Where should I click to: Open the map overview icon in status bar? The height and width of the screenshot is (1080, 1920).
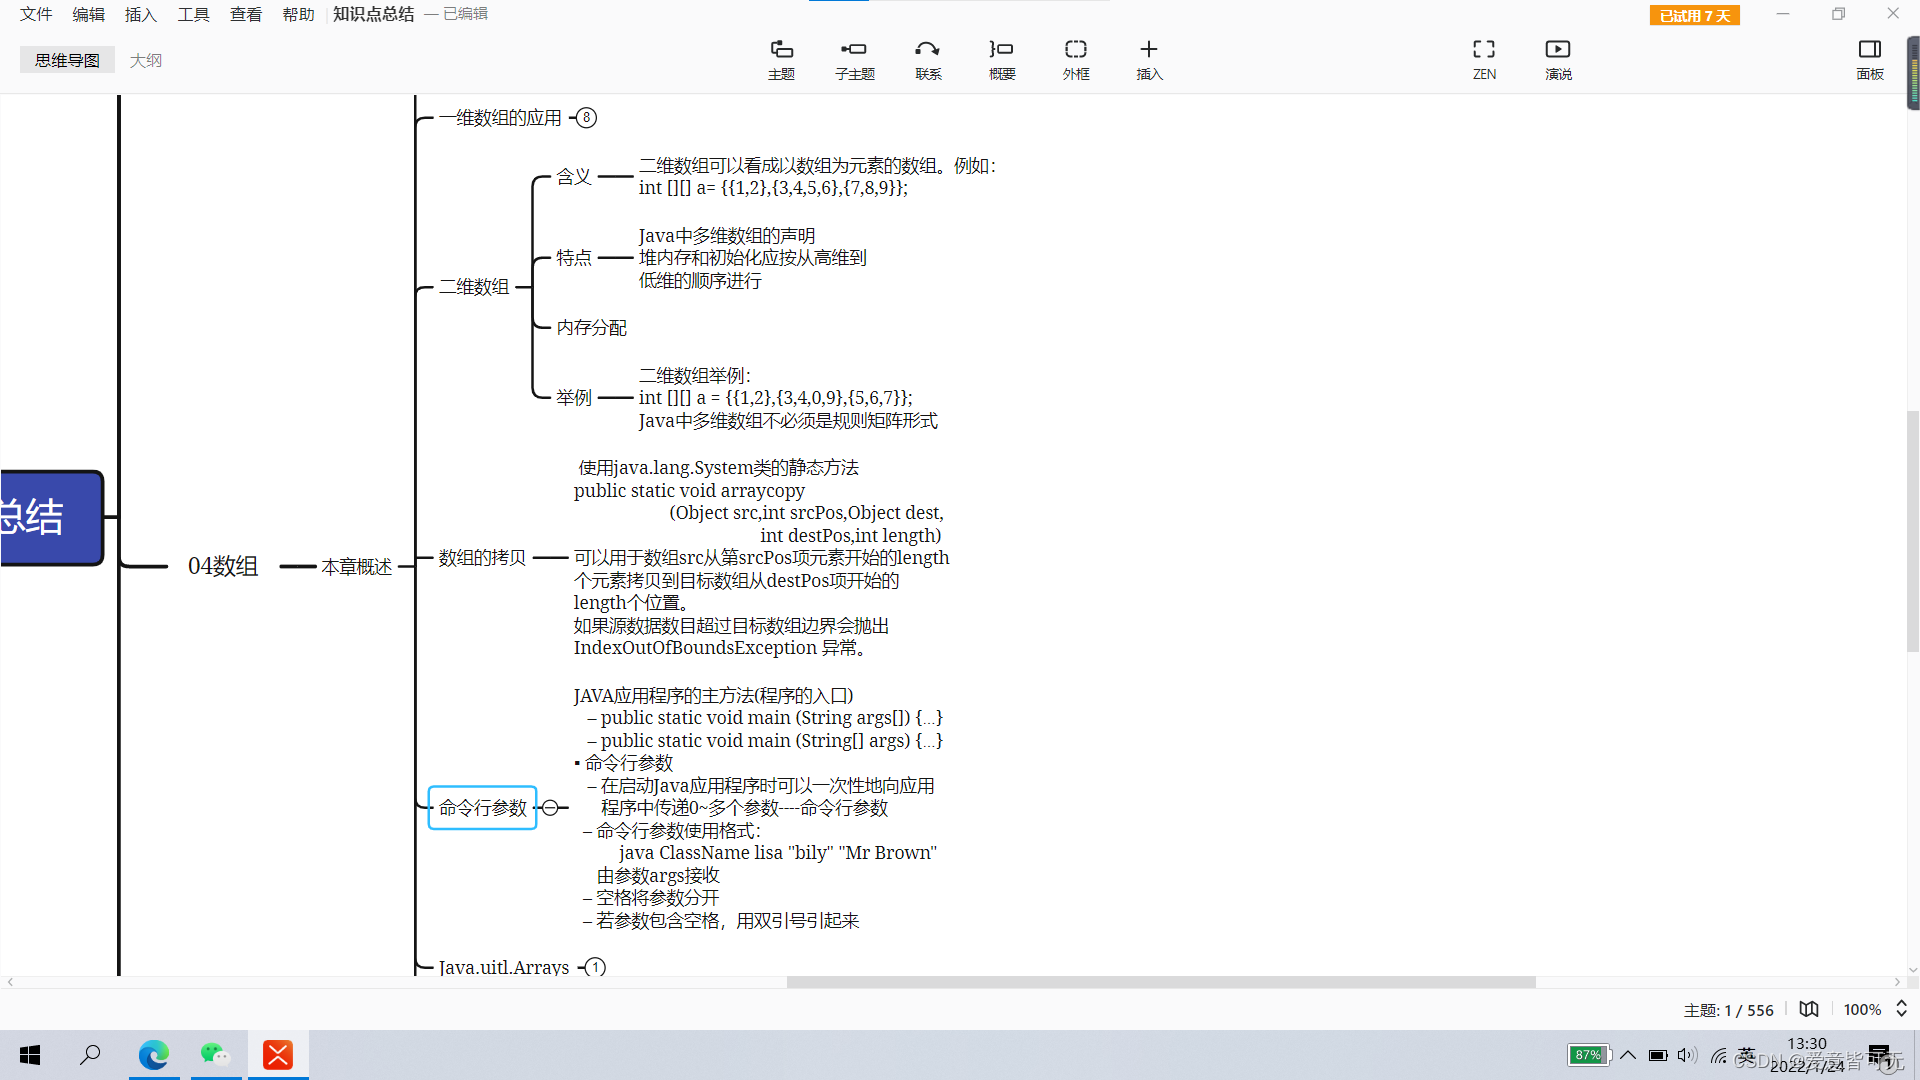point(1809,1009)
